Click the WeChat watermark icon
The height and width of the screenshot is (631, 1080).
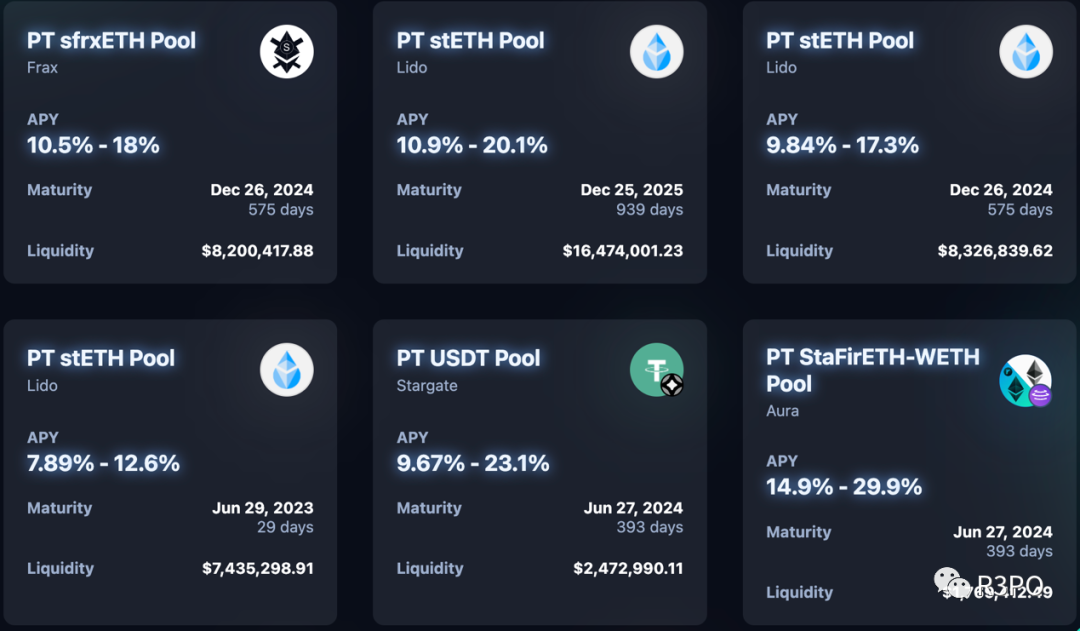pos(952,583)
